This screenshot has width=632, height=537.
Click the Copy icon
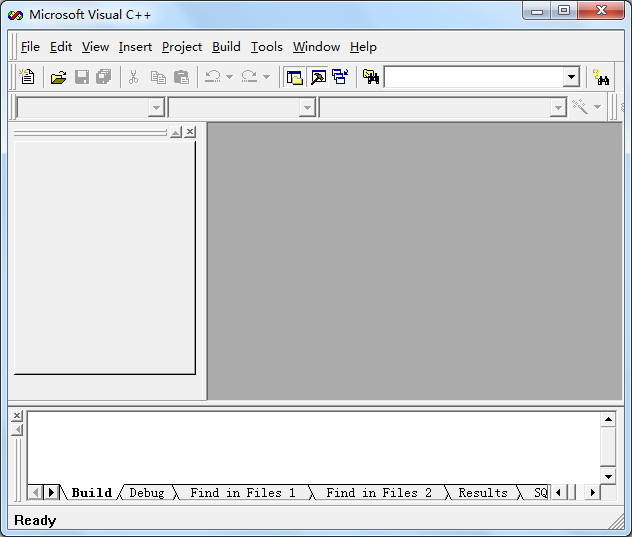158,77
